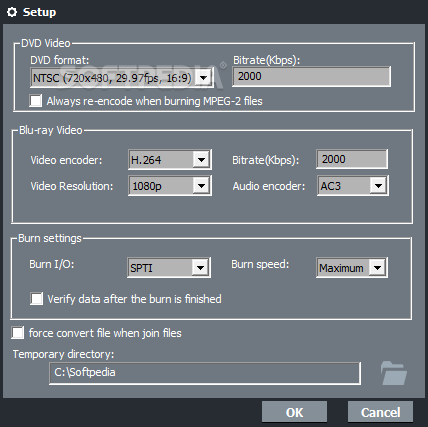Toggle Verify data after the burn is finished

click(x=36, y=299)
